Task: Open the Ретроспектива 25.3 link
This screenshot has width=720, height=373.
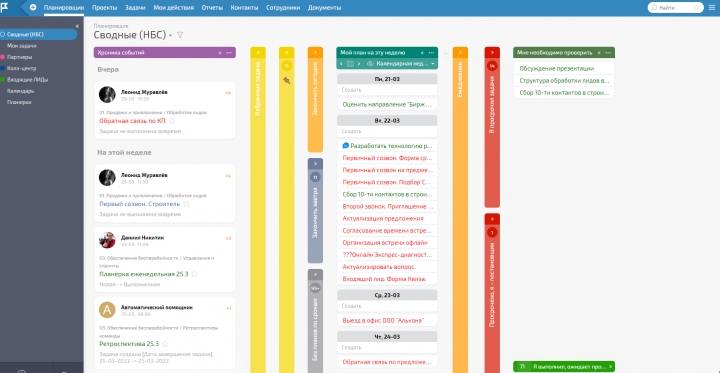Action: 129,344
